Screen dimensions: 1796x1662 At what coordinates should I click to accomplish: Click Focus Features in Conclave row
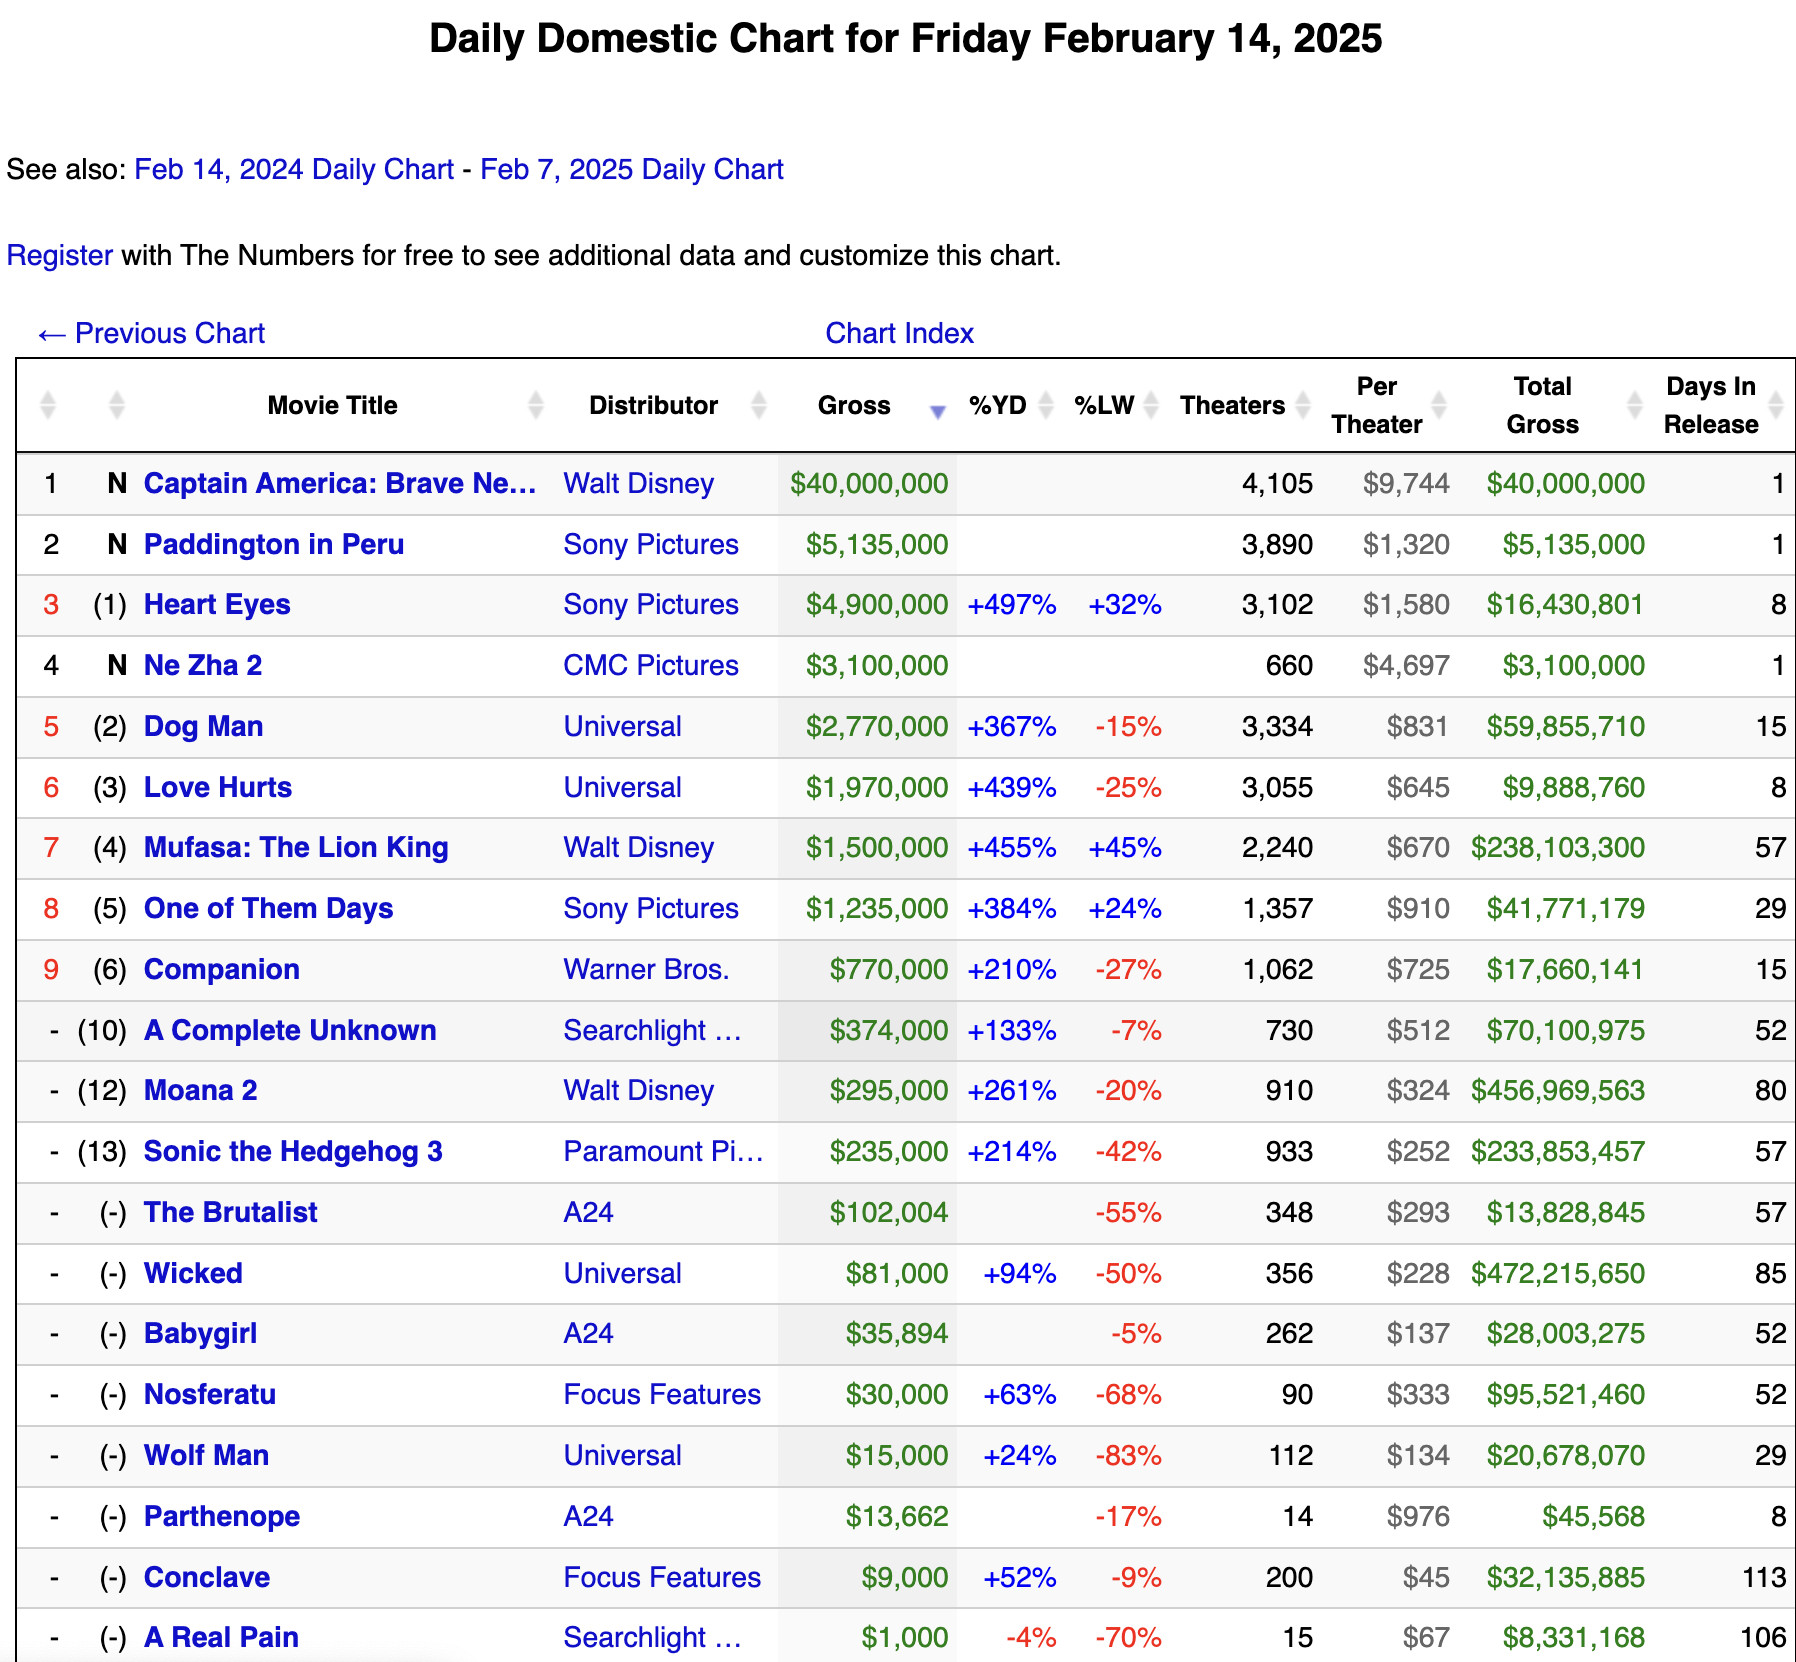(662, 1577)
